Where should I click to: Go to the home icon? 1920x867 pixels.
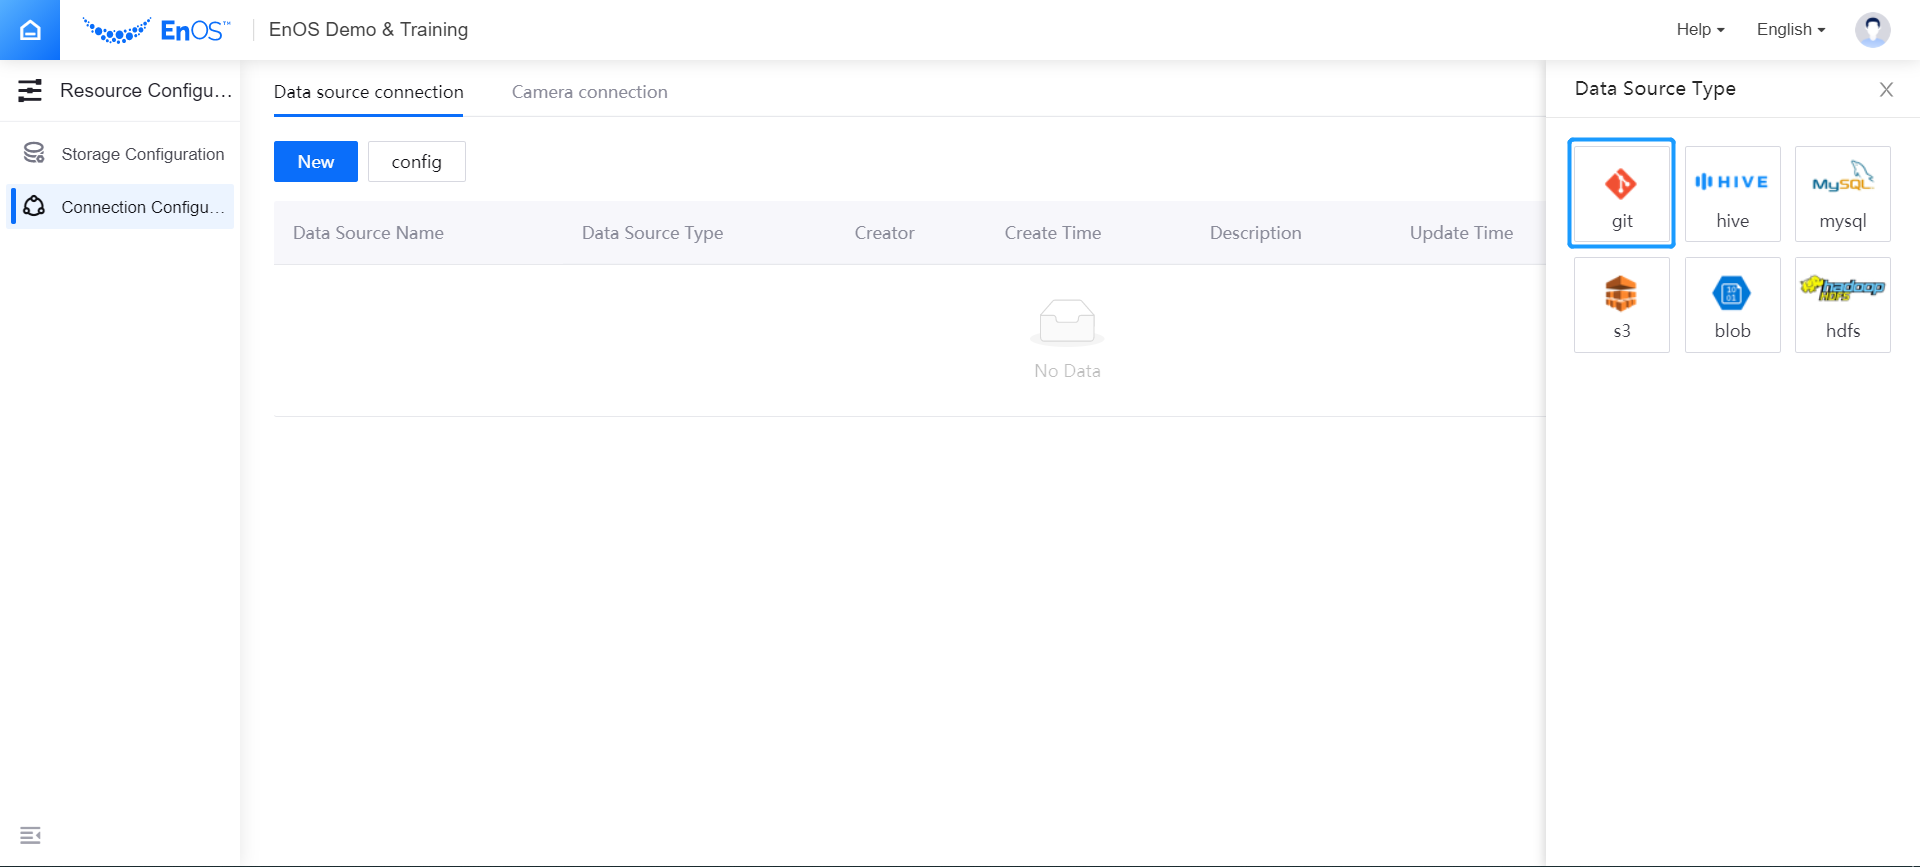point(30,30)
